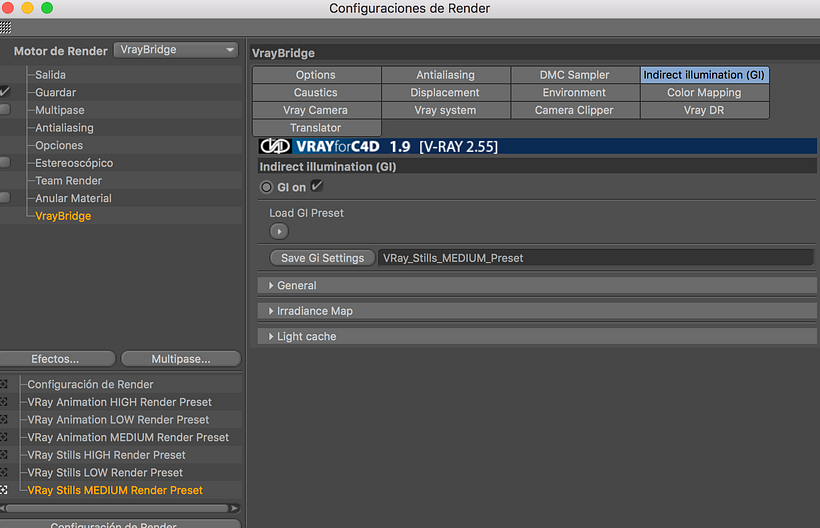Open the Color Mapping tab
This screenshot has width=820, height=528.
point(704,93)
